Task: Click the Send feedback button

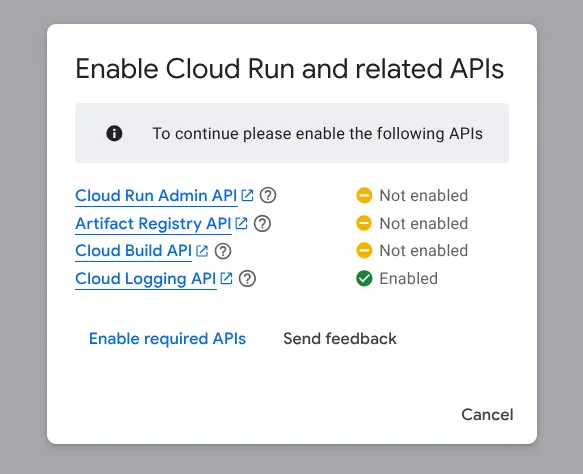Action: point(340,339)
